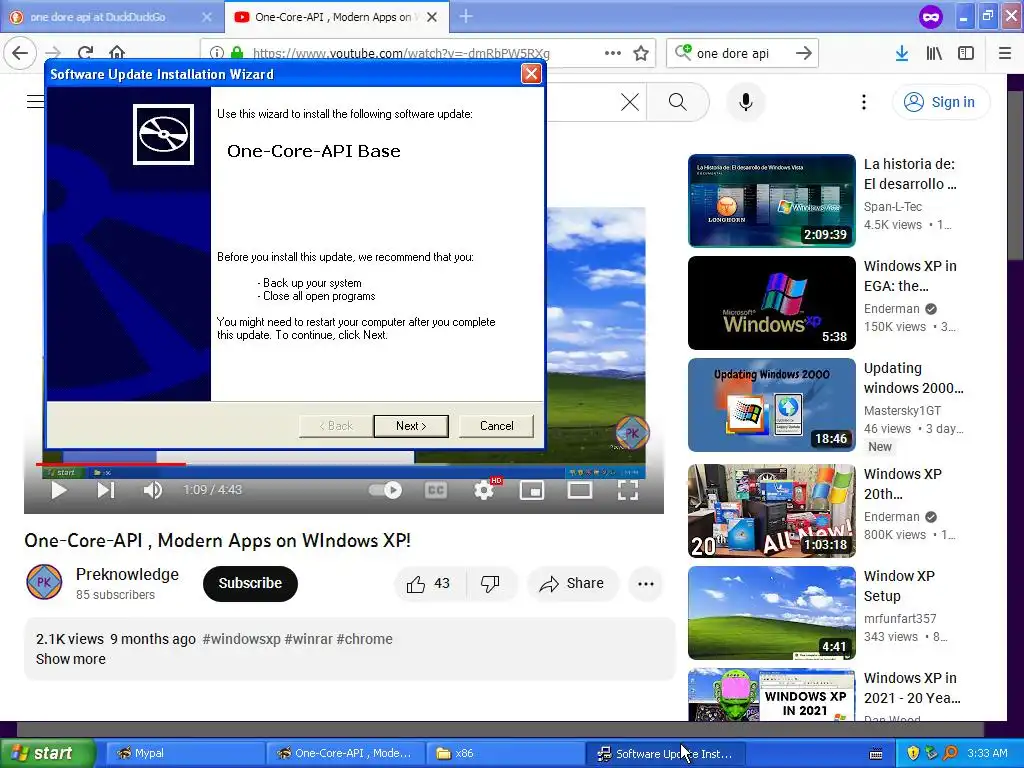The width and height of the screenshot is (1024, 768).
Task: Select the Software Update Inst taskbar item
Action: coord(665,753)
